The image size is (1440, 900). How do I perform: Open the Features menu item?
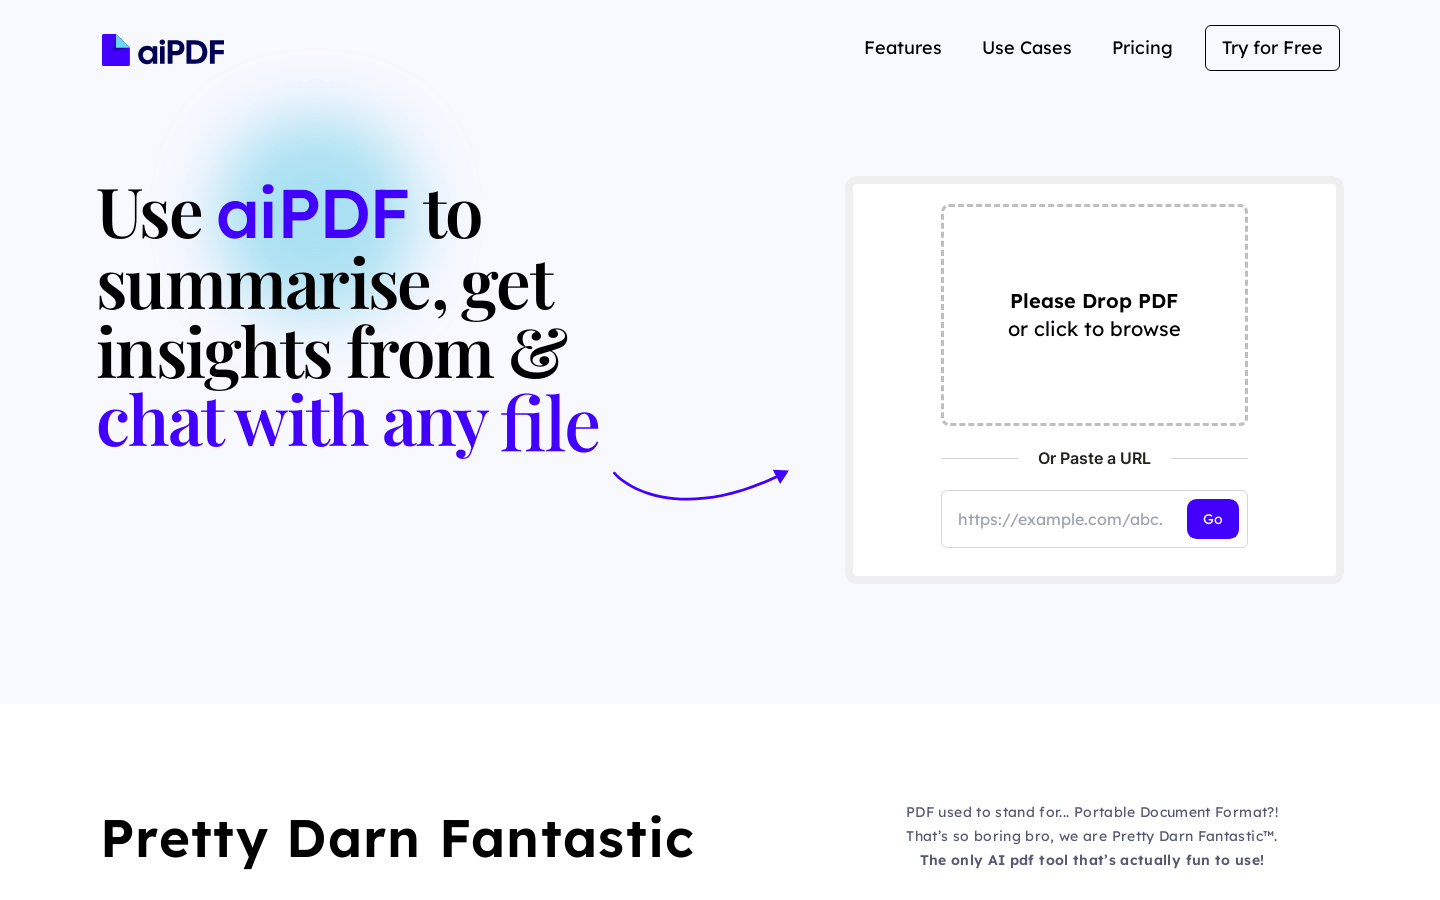[903, 48]
